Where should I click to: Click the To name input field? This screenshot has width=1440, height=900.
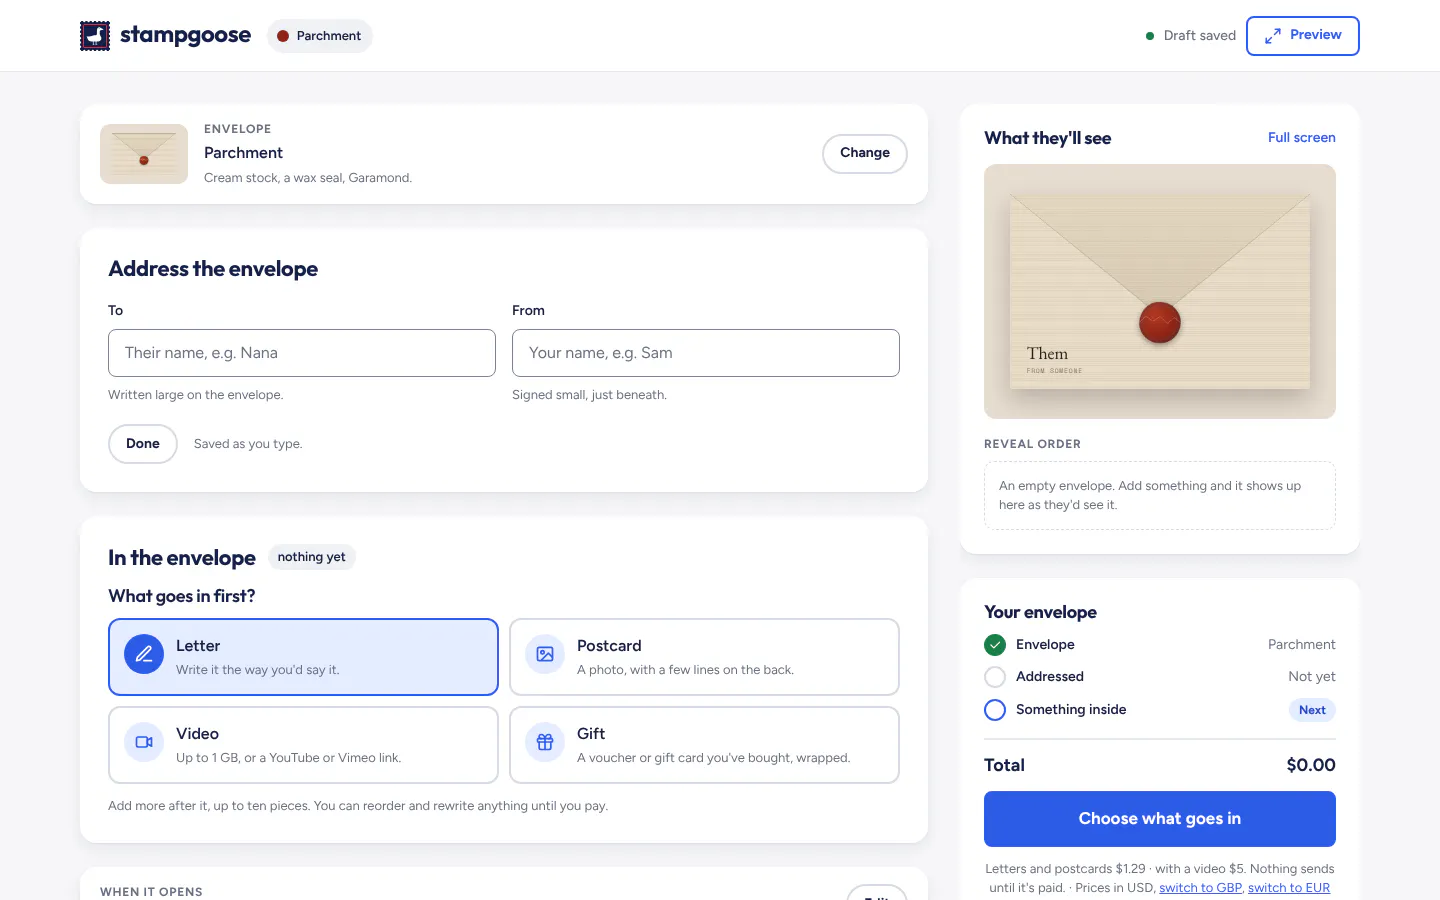pyautogui.click(x=302, y=353)
